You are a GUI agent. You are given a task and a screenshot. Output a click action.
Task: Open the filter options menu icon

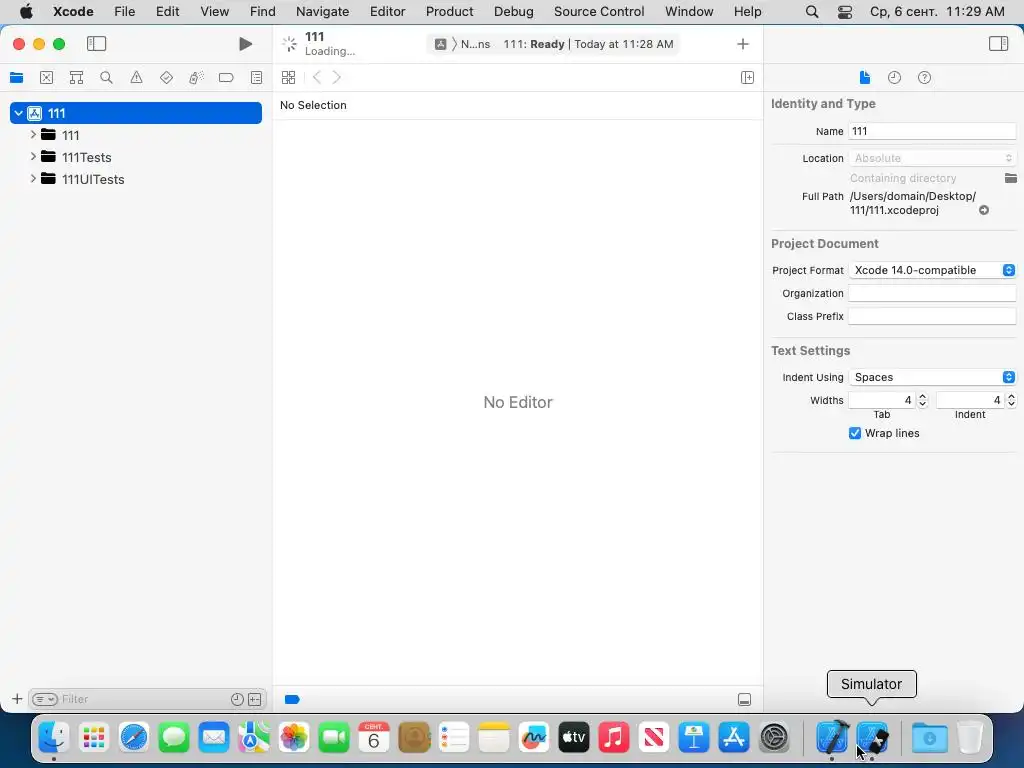point(45,699)
